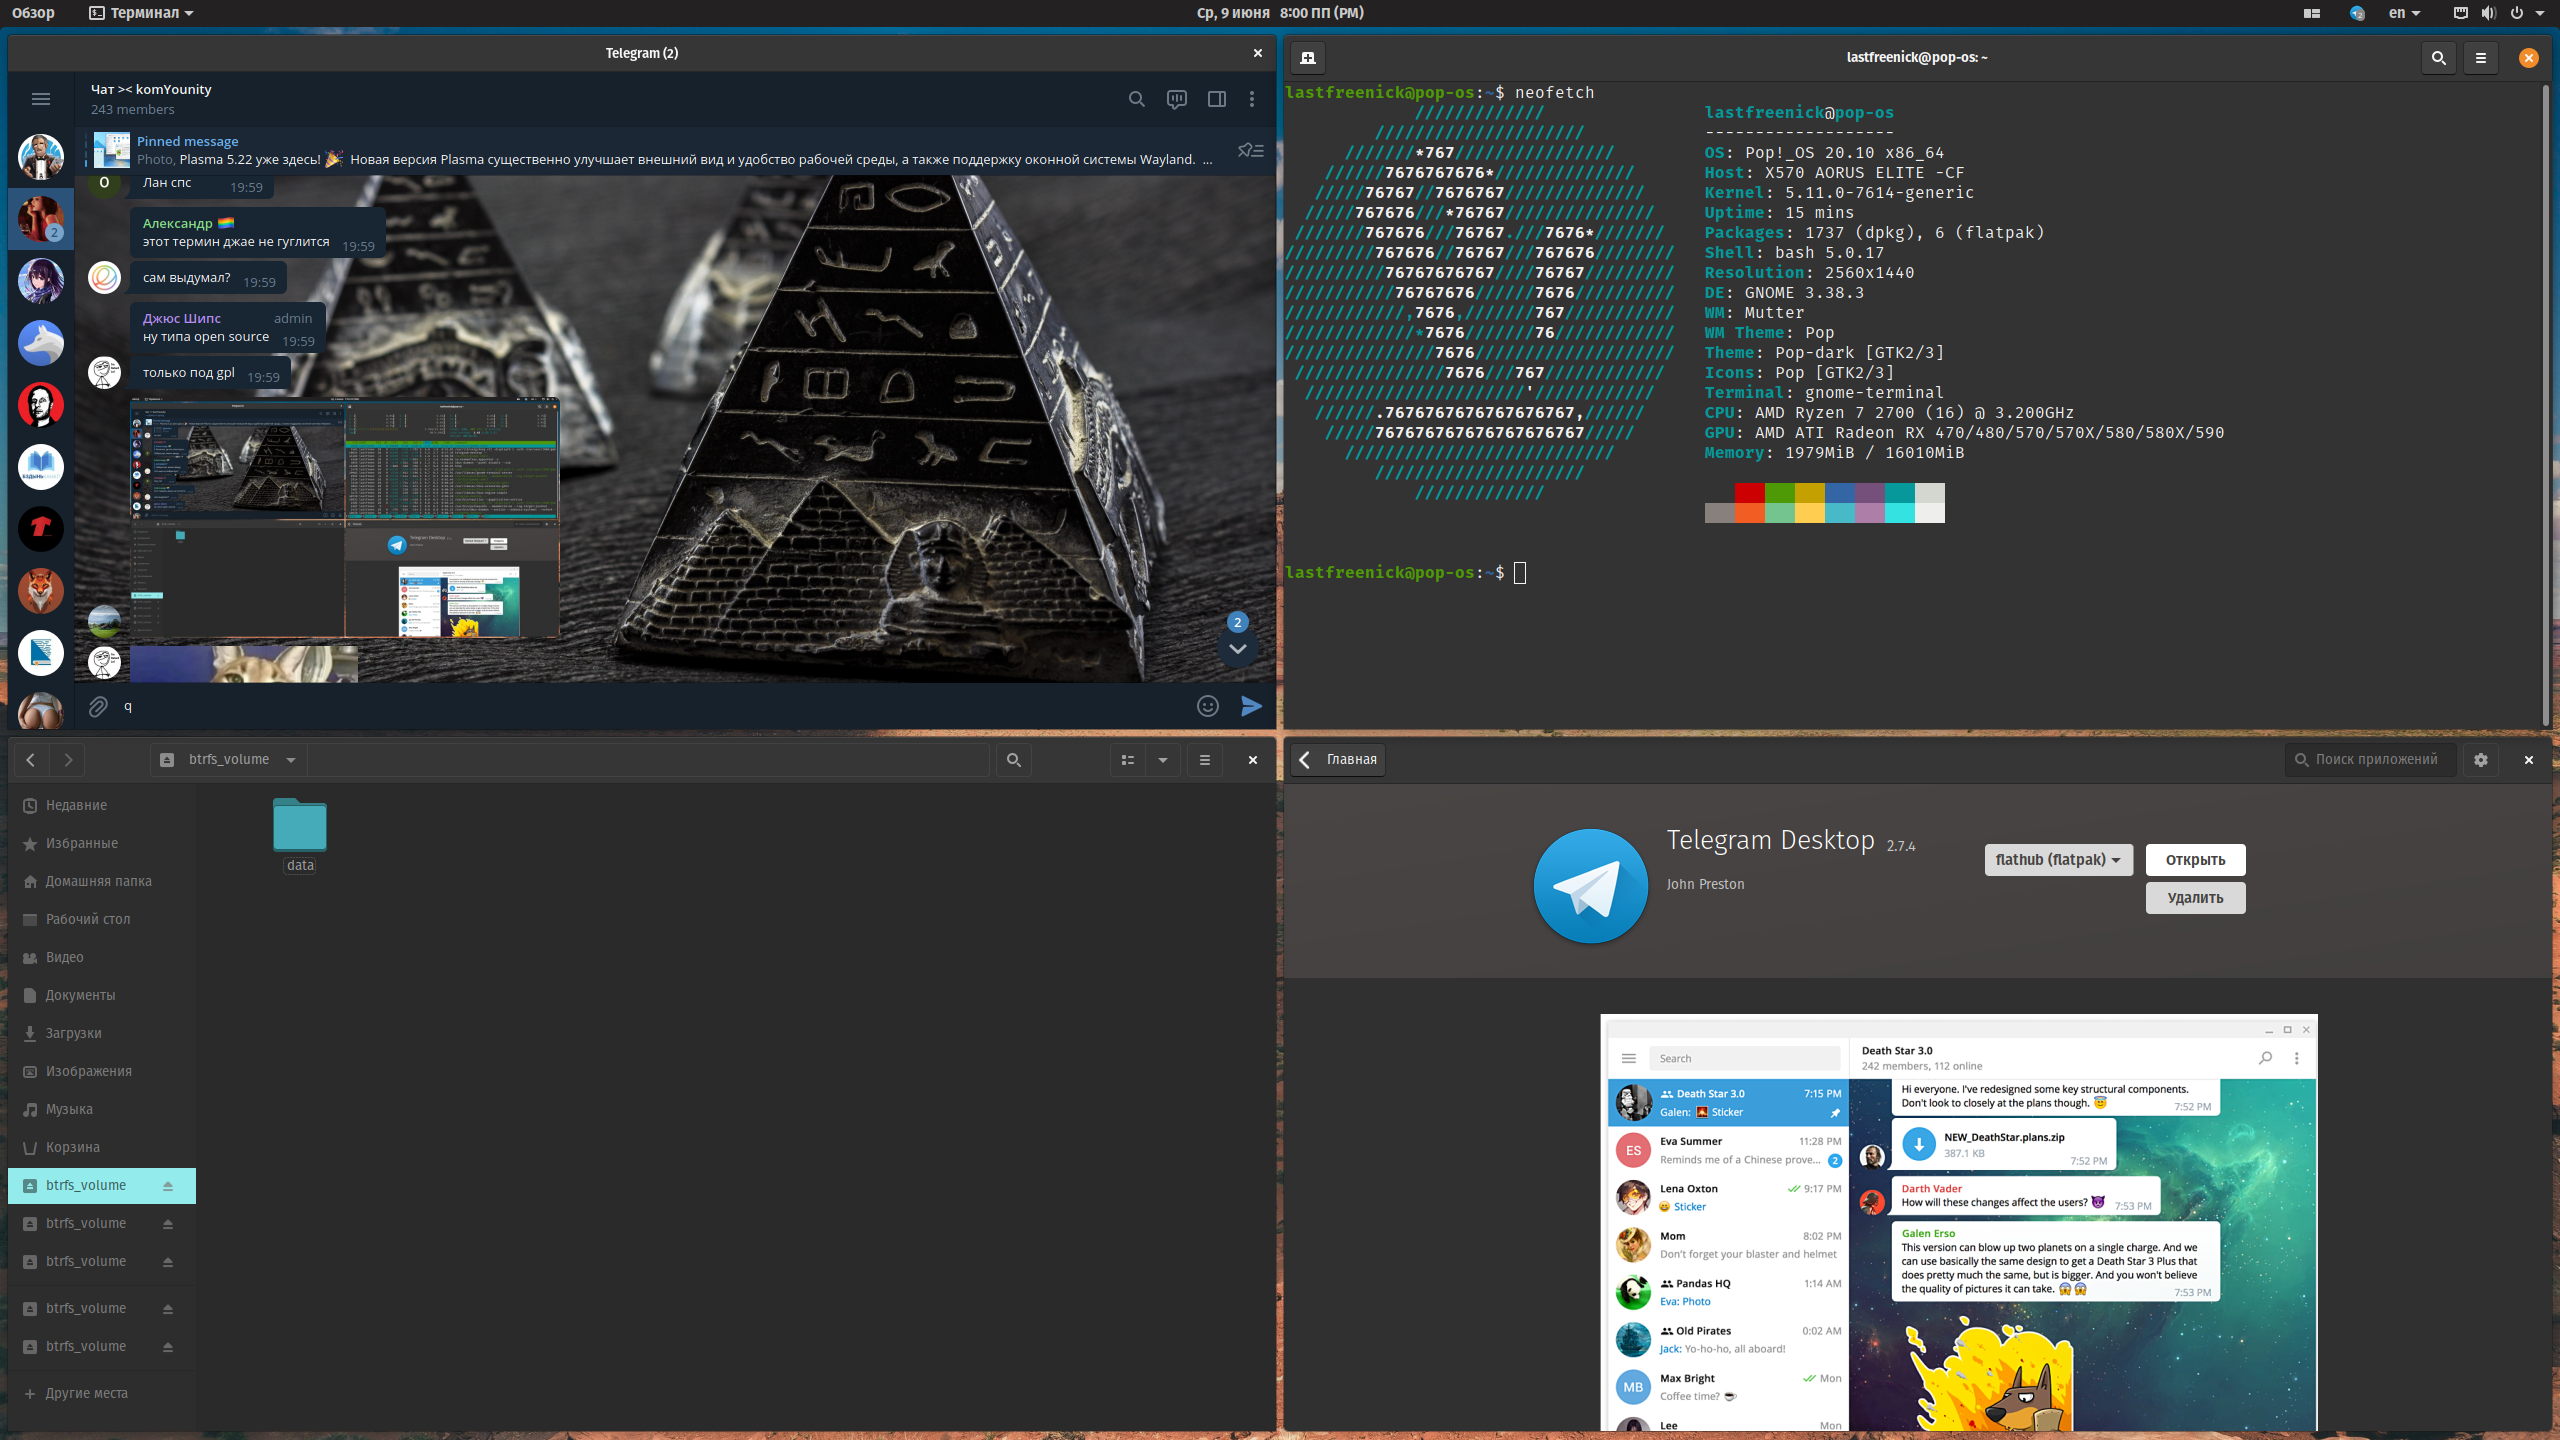Open Telegram hamburger menu
The image size is (2560, 1440).
point(41,99)
